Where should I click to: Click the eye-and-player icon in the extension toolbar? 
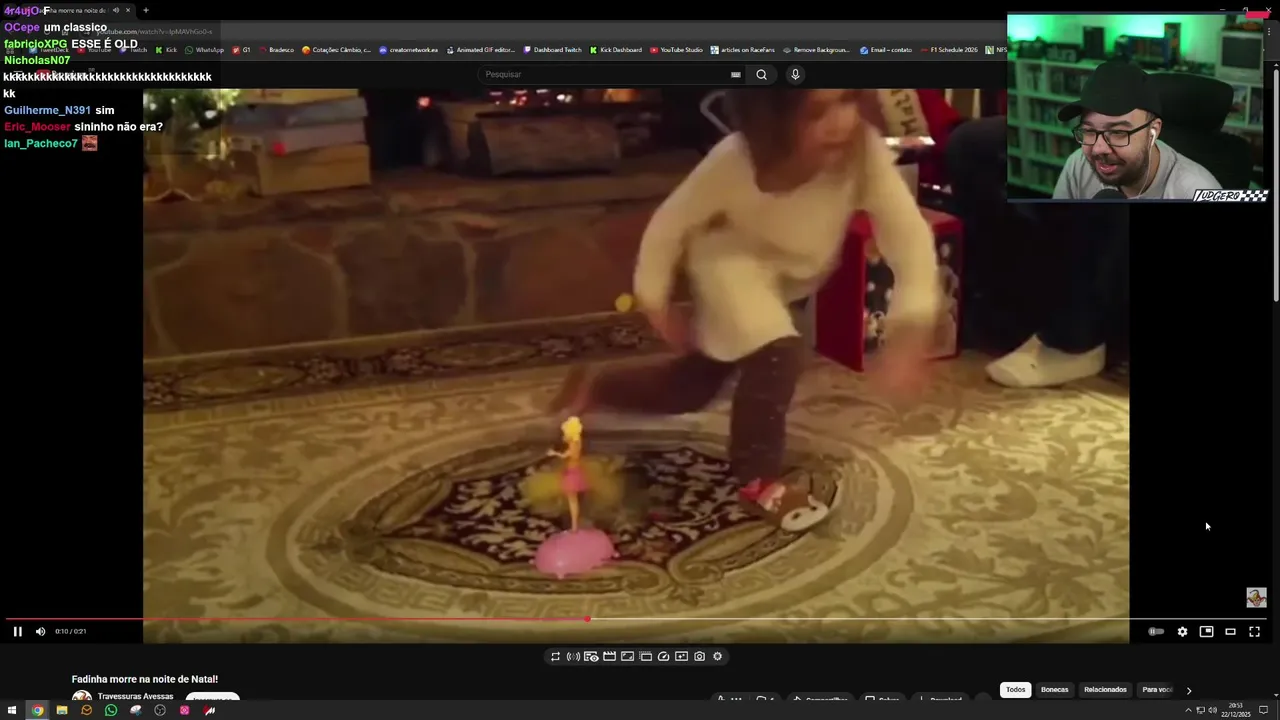[591, 656]
